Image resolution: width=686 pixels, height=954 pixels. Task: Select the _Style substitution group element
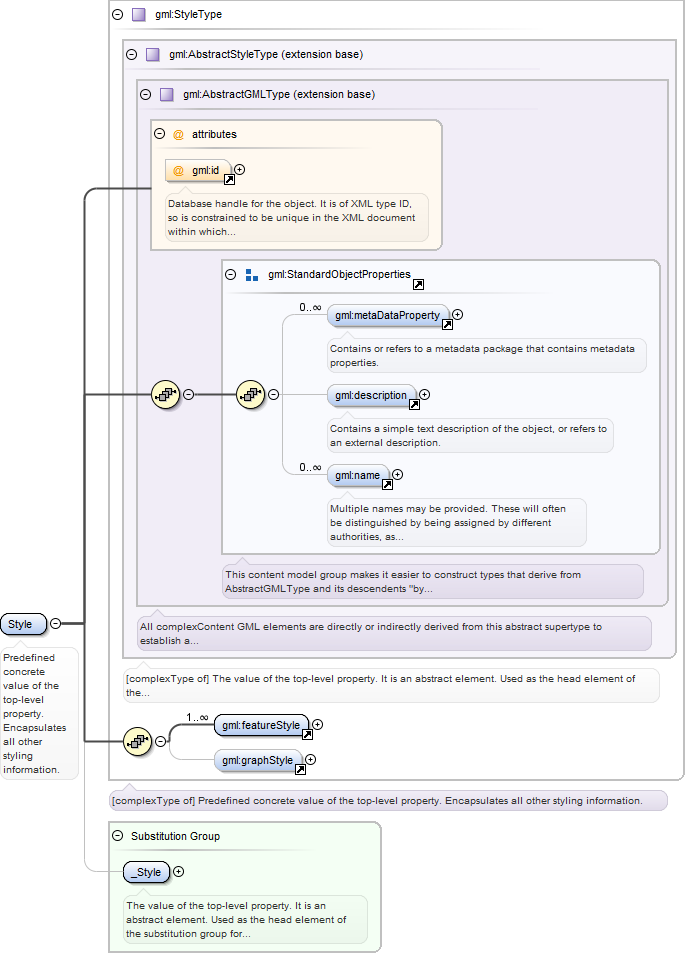click(147, 872)
